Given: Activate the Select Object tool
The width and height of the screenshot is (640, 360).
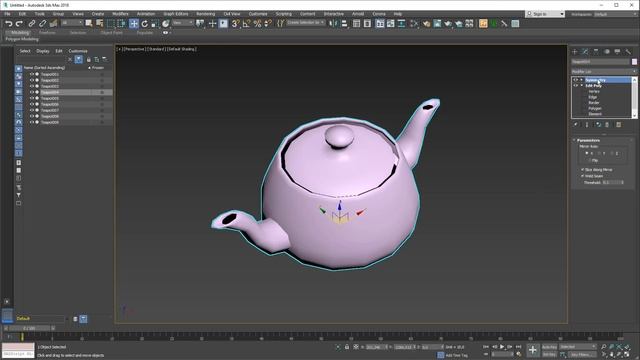Looking at the screenshot, I should pyautogui.click(x=89, y=24).
